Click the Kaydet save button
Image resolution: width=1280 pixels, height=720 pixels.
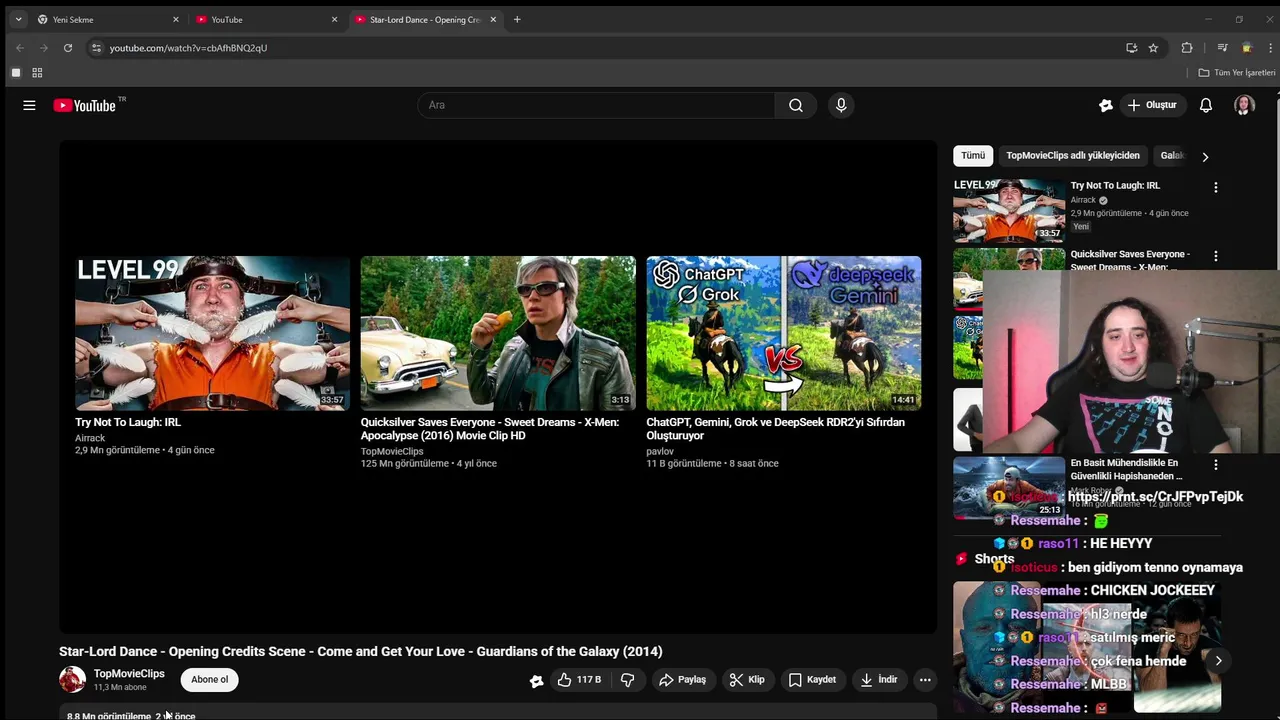pyautogui.click(x=812, y=680)
